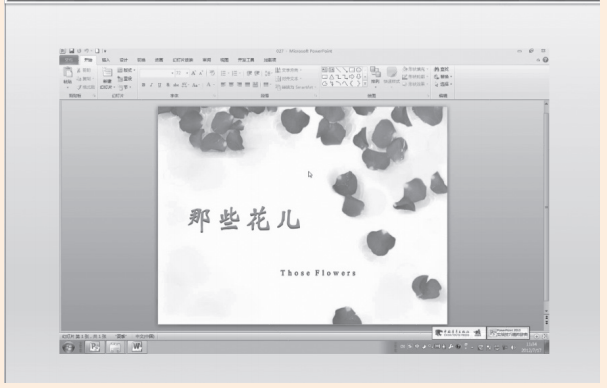Open the Shape Effects dropdown
This screenshot has height=388, width=607.
click(415, 84)
